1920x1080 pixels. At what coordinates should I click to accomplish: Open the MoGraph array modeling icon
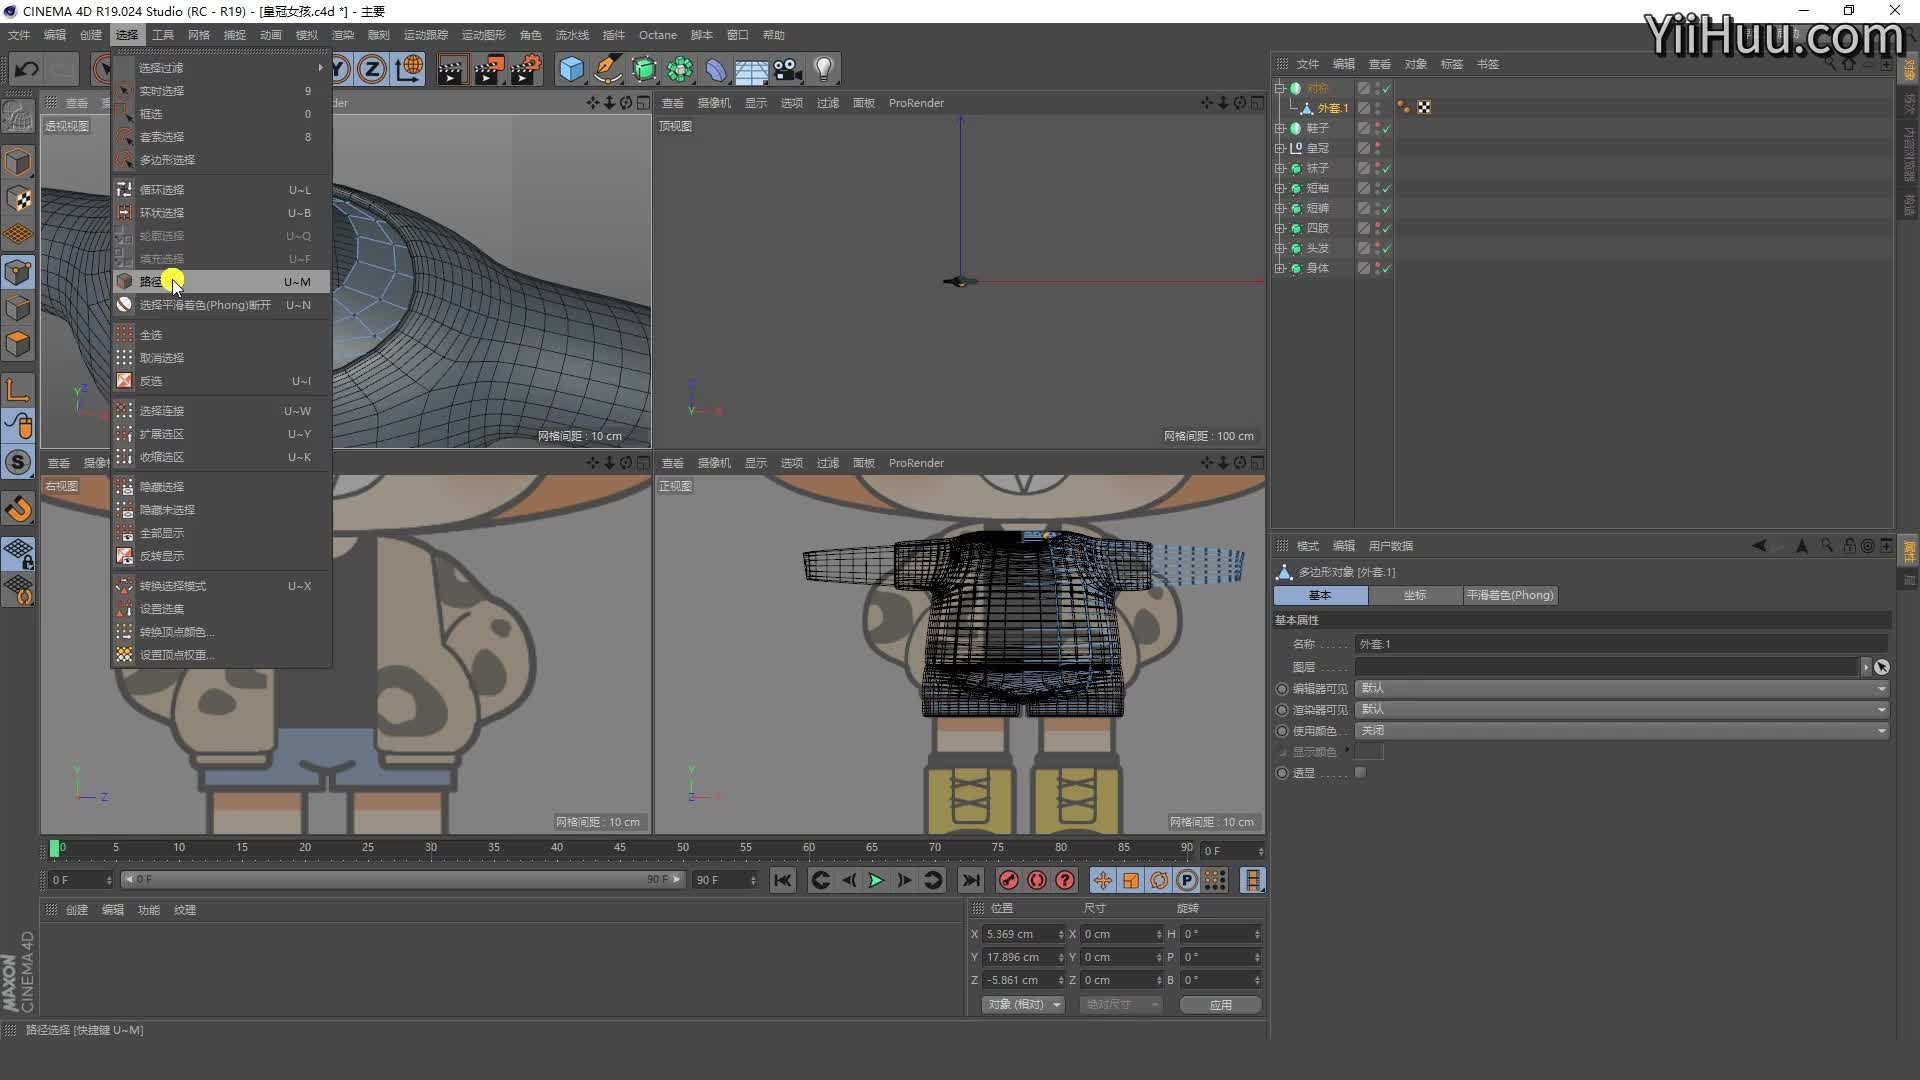(x=681, y=69)
